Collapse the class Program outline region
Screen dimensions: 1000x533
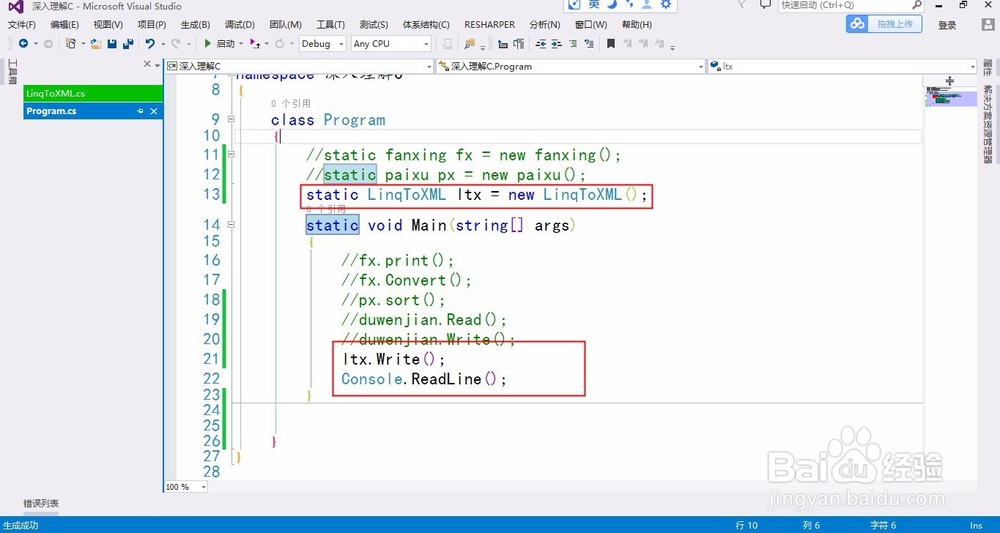point(231,119)
